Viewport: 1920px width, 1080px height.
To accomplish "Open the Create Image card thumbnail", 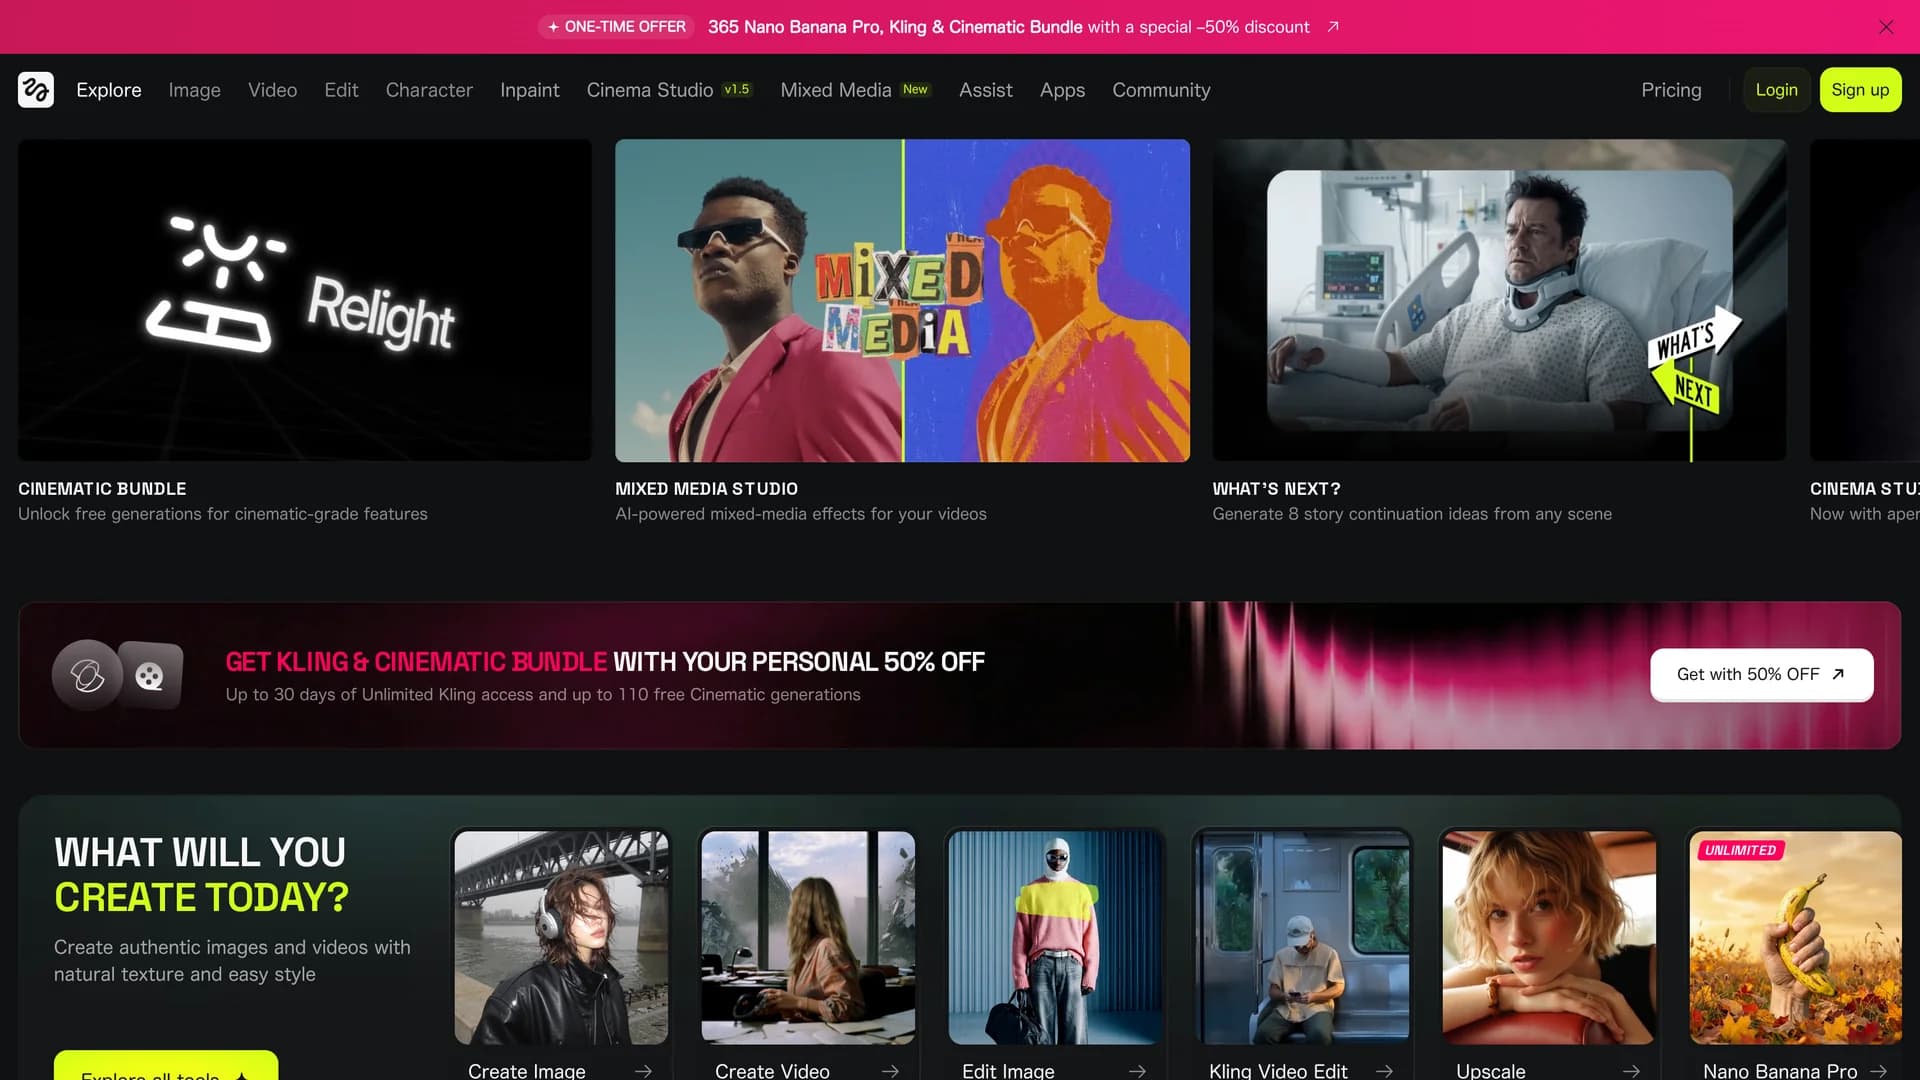I will point(561,938).
